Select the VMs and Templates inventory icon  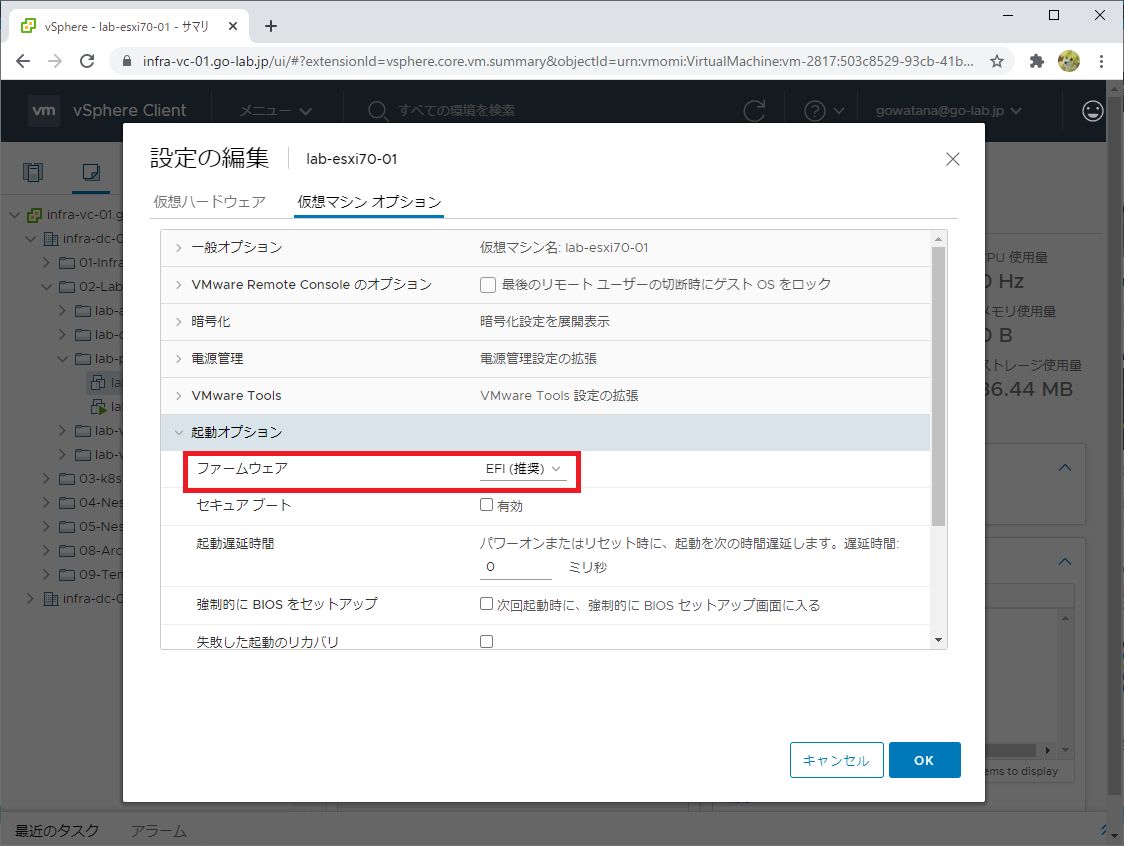click(x=91, y=172)
